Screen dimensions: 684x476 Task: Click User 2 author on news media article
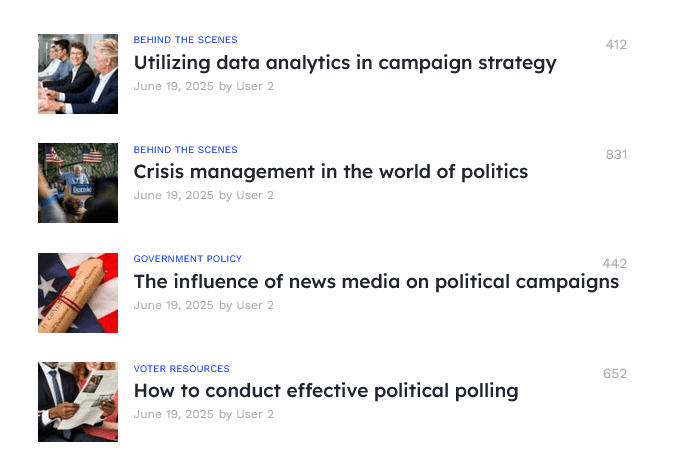(x=255, y=305)
